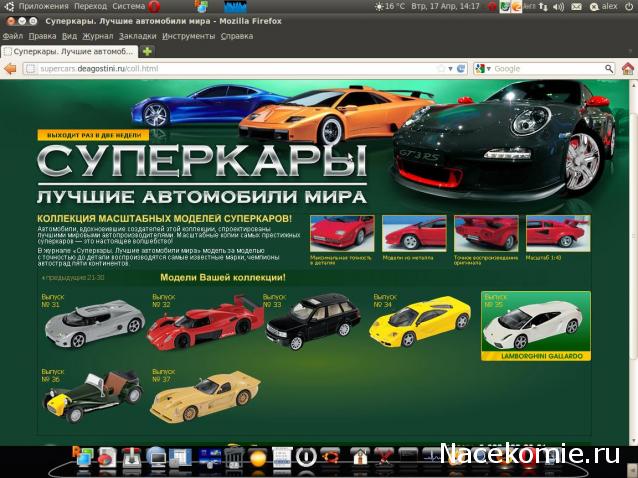The height and width of the screenshot is (478, 638).
Task: Click the orange sphere dock icon
Action: (x=258, y=458)
